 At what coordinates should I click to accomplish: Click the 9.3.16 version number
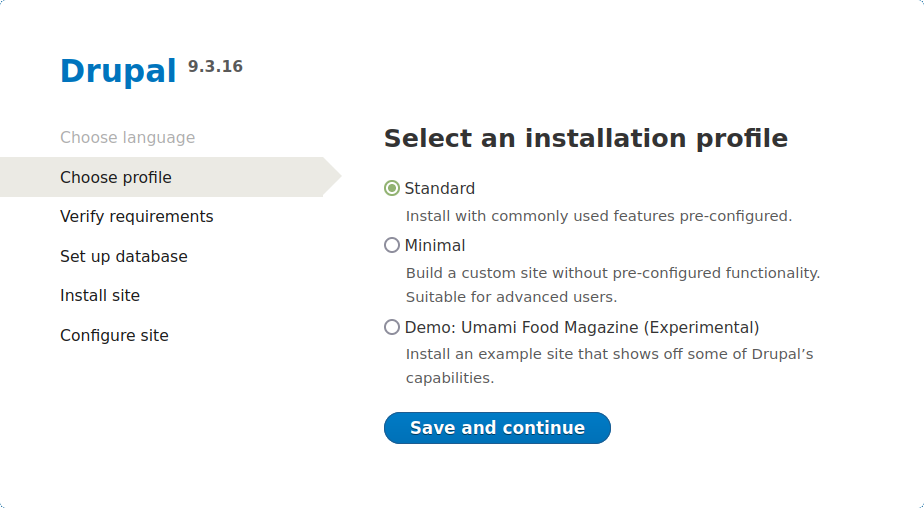click(215, 67)
